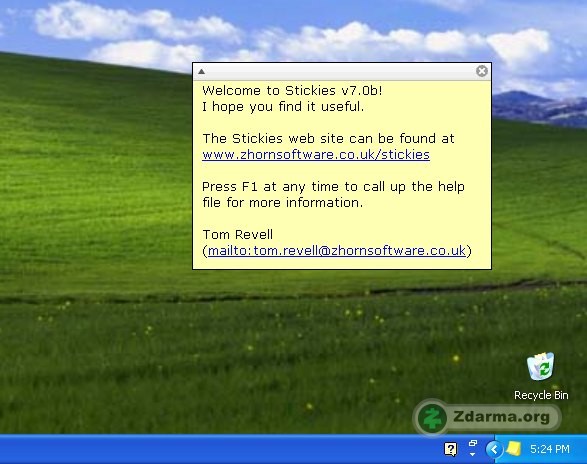Image resolution: width=587 pixels, height=464 pixels.
Task: Close the Stickies welcome note
Action: 482,71
